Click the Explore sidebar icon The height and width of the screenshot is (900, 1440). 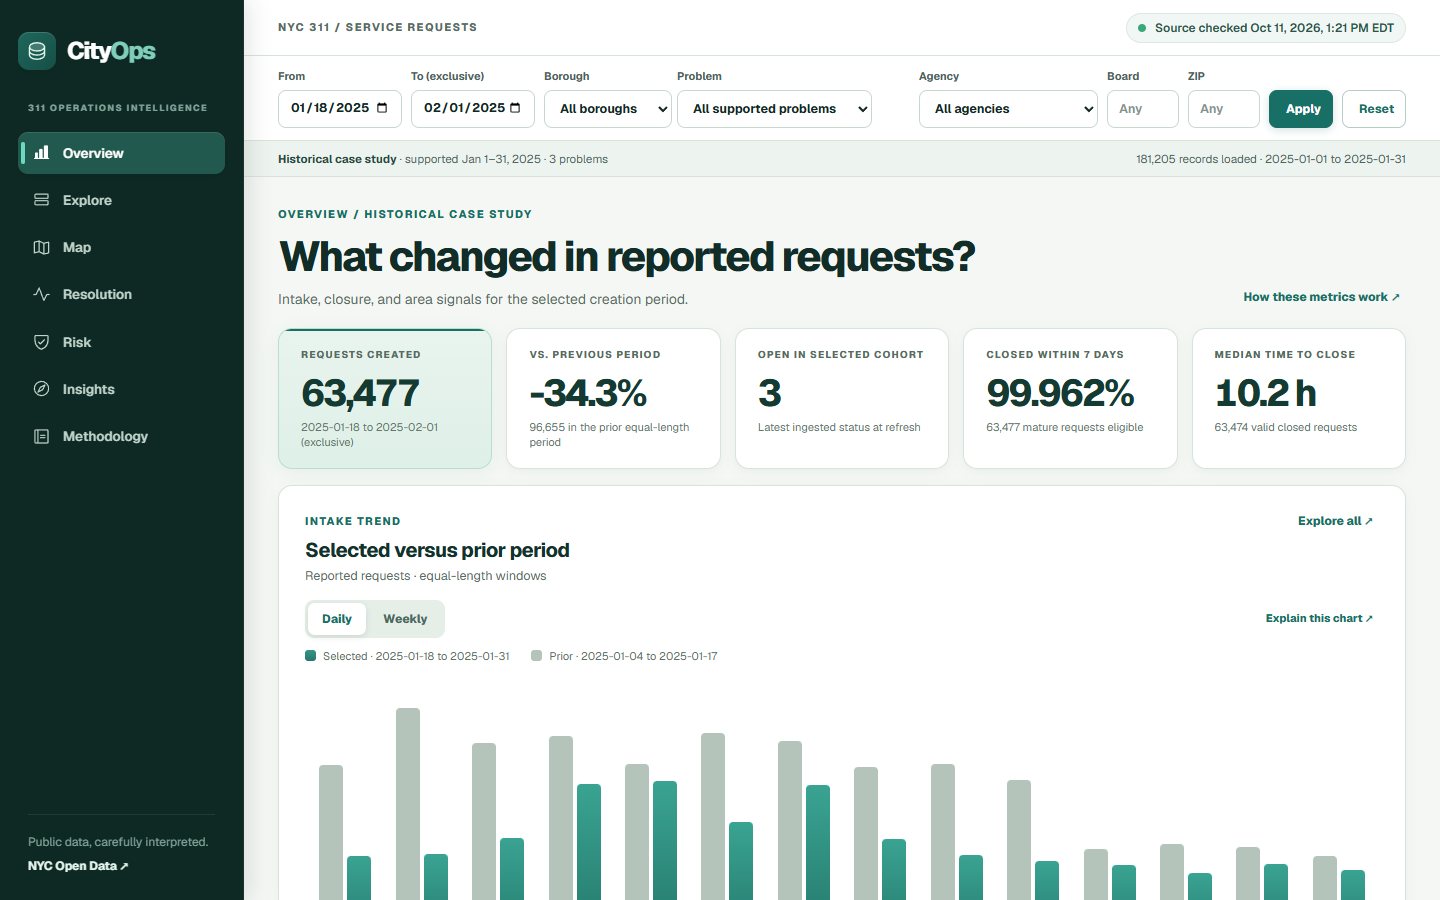[x=41, y=200]
